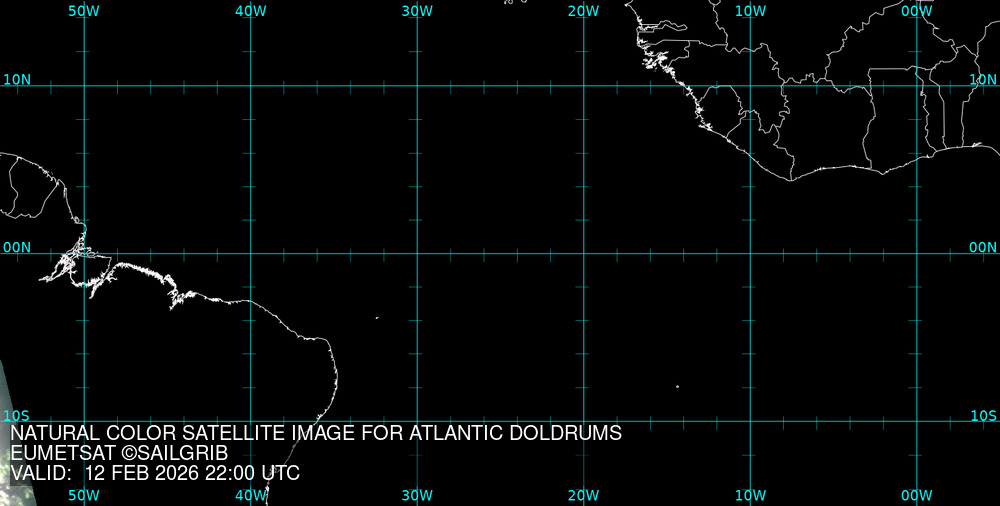Click the EUMETSAT ©SAILGRIB credit text
The width and height of the screenshot is (1000, 506).
click(119, 453)
